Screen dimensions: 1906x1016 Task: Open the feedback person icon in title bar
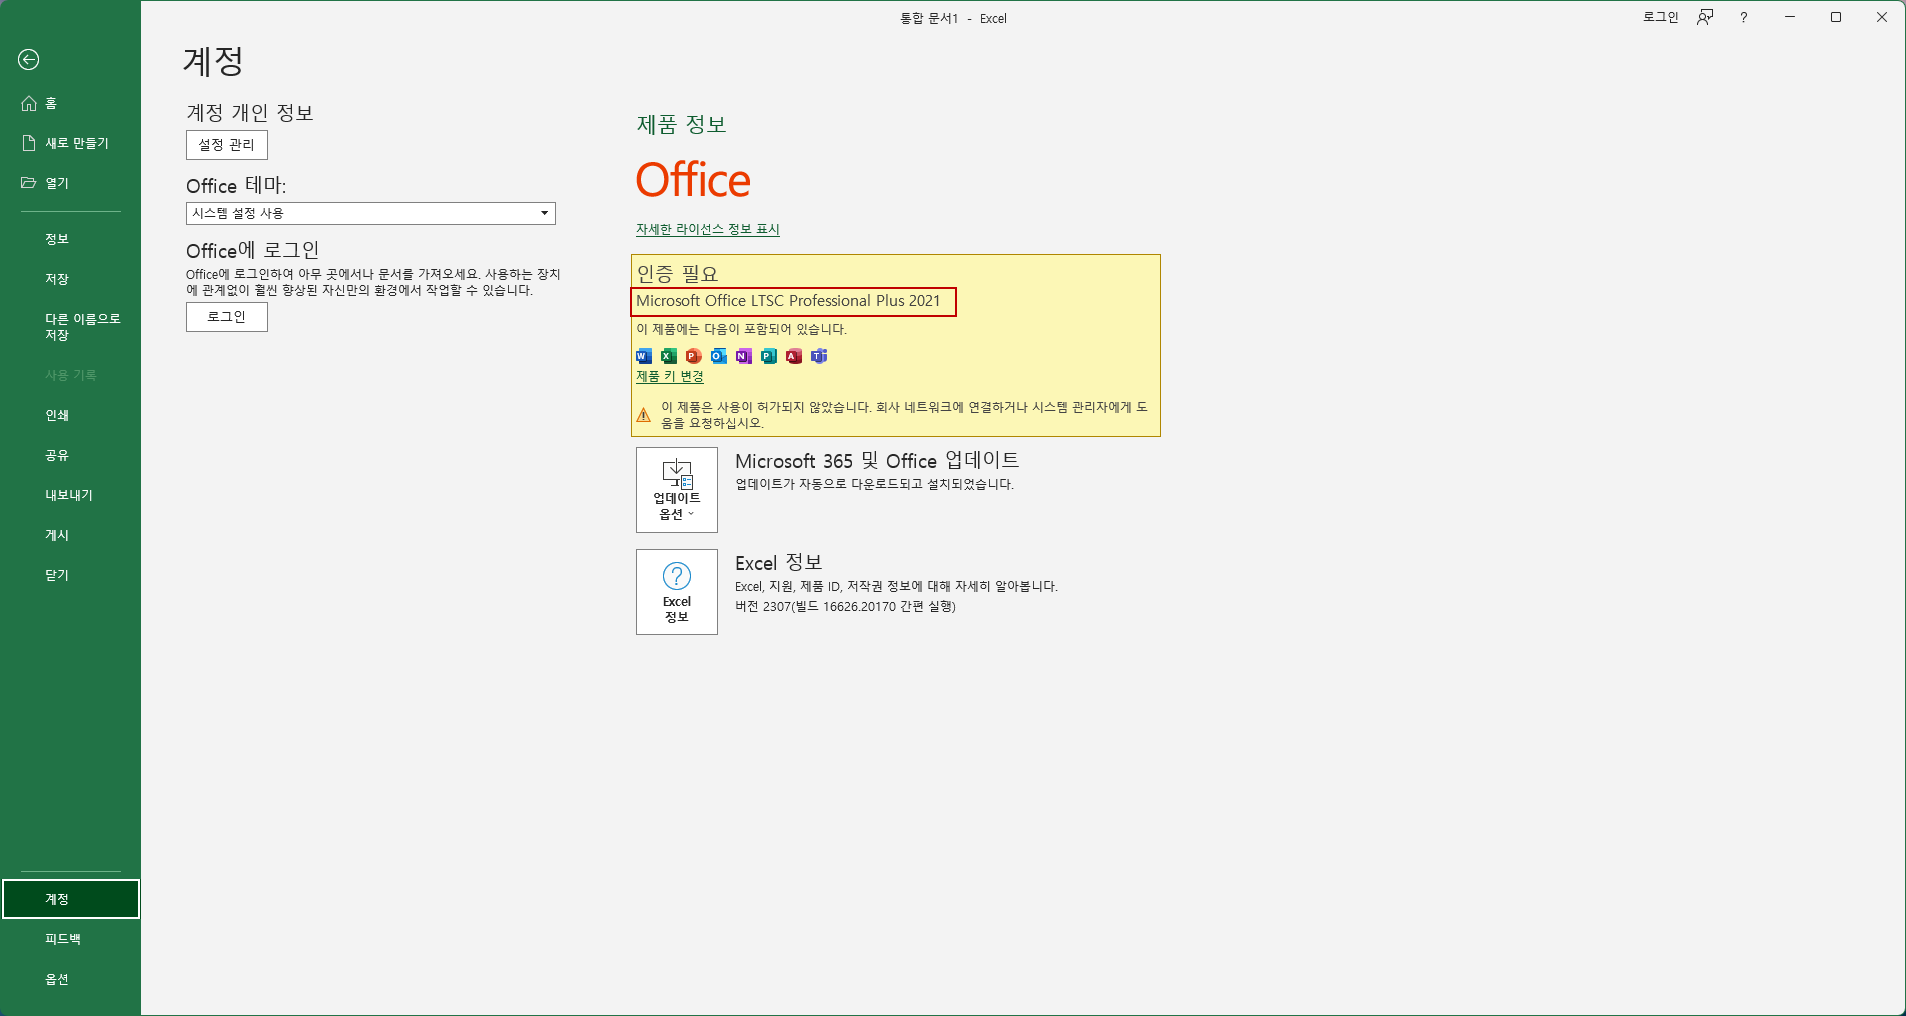(1705, 17)
